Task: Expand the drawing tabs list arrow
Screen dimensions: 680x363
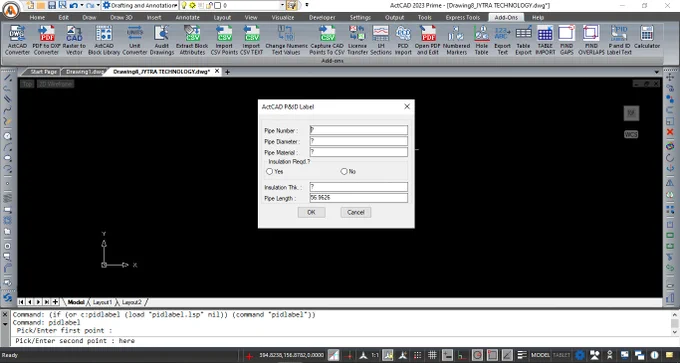Action: (x=657, y=72)
